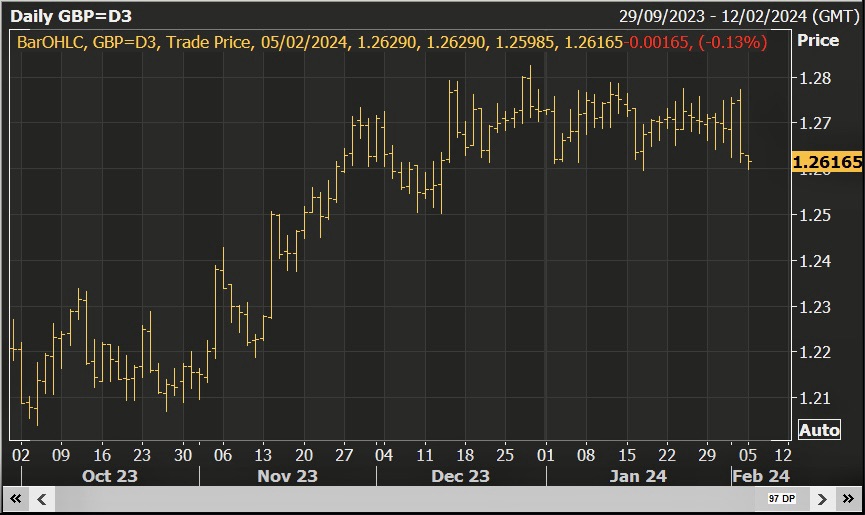Click the Feb 24 month label
865x515 pixels.
[x=760, y=476]
